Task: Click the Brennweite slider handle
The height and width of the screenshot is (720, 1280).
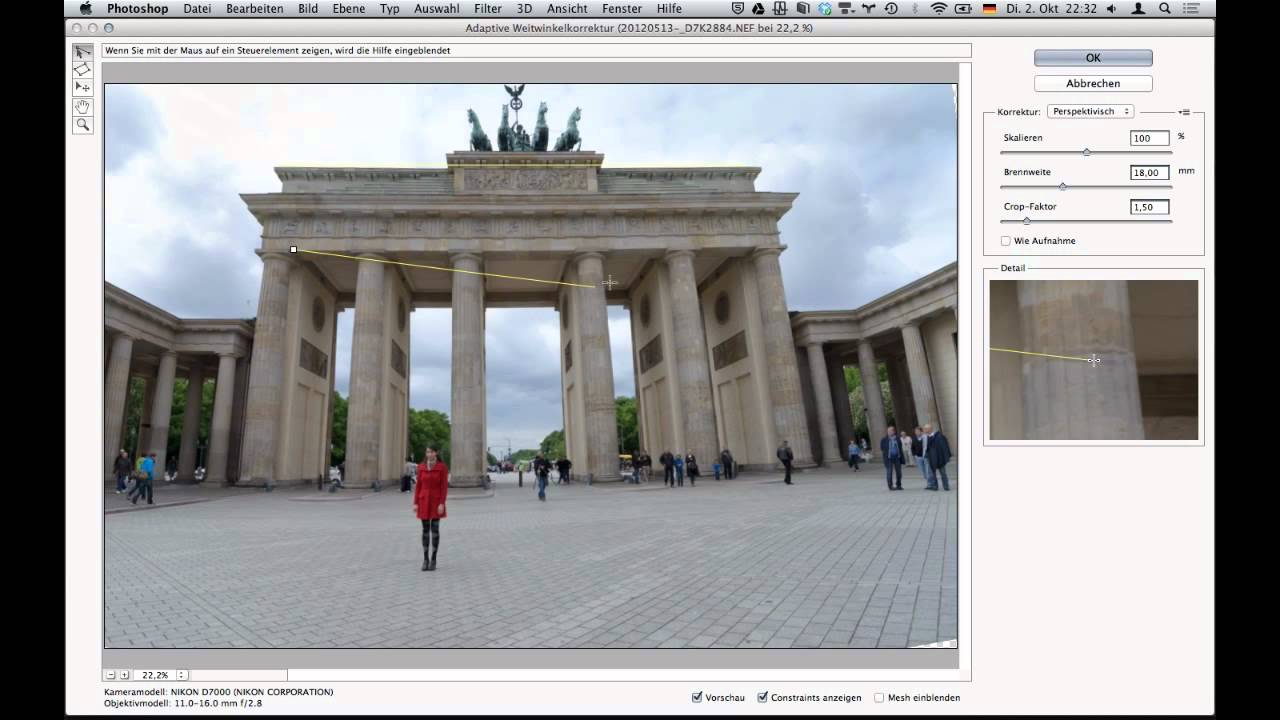Action: click(x=1062, y=186)
